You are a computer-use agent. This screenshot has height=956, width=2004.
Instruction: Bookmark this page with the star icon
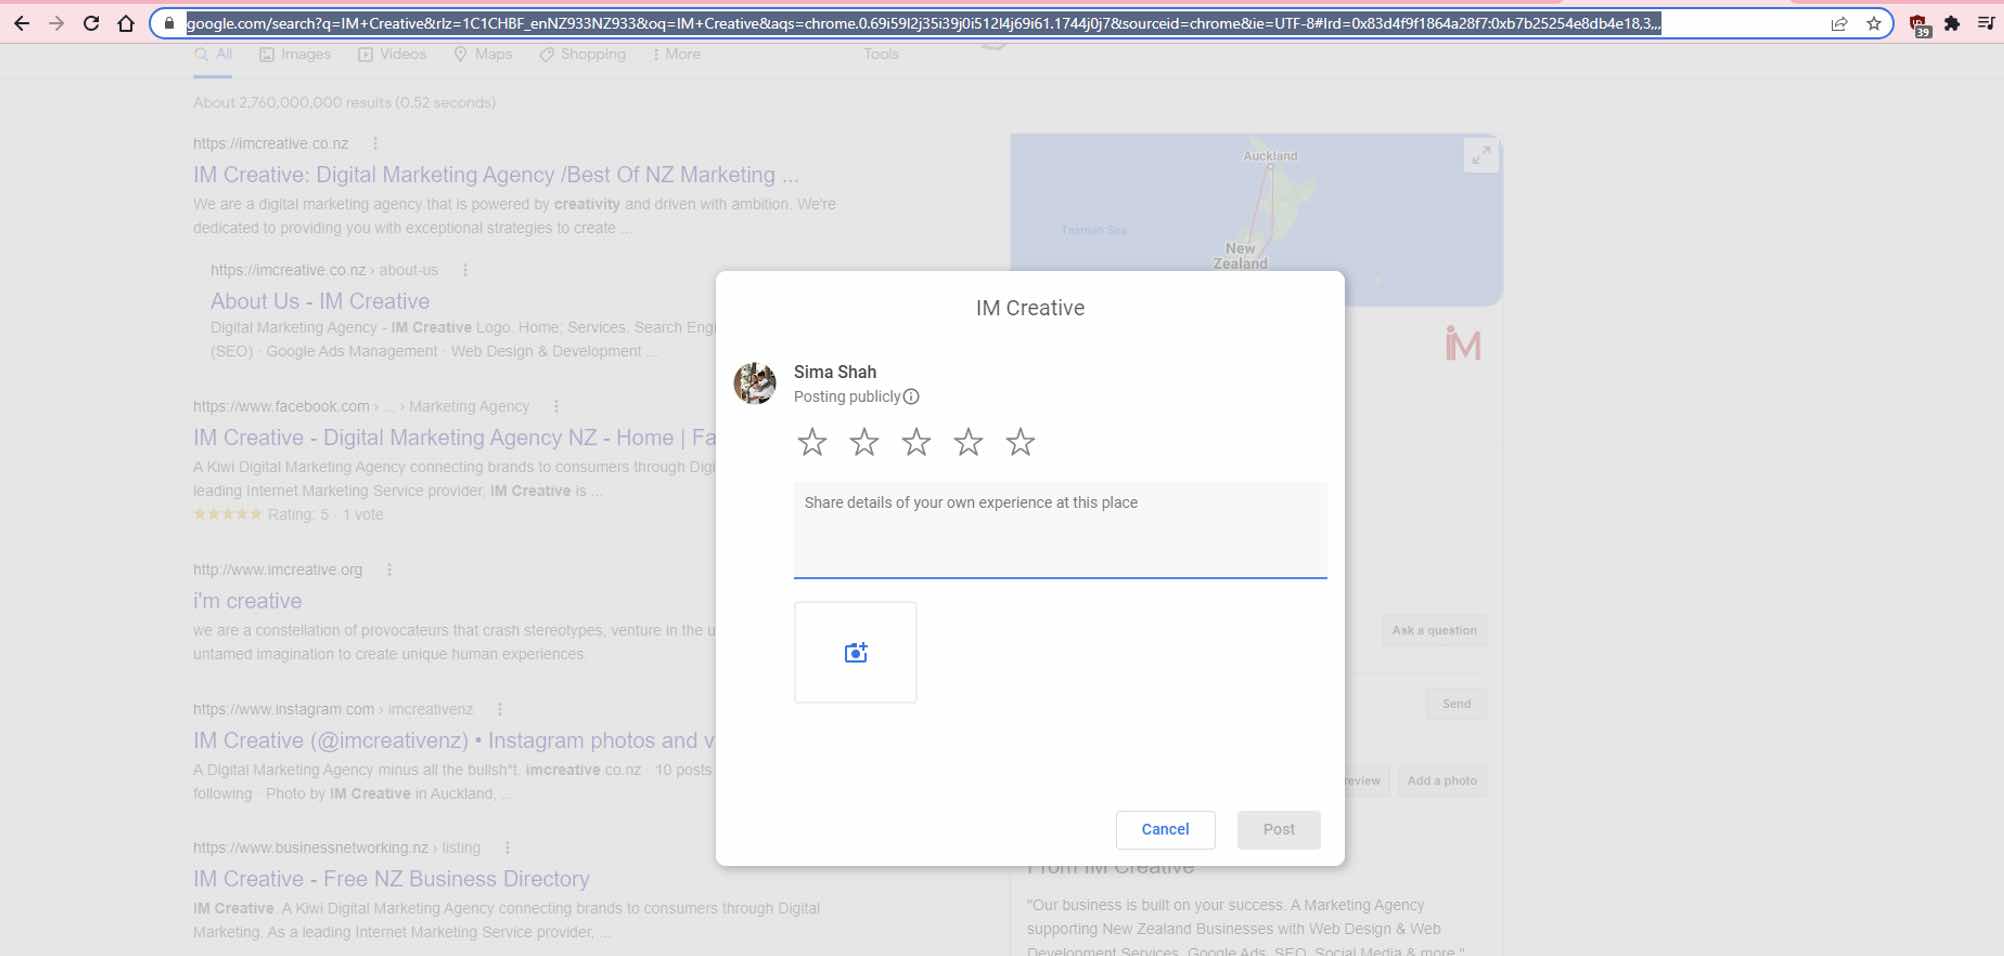coord(1873,23)
